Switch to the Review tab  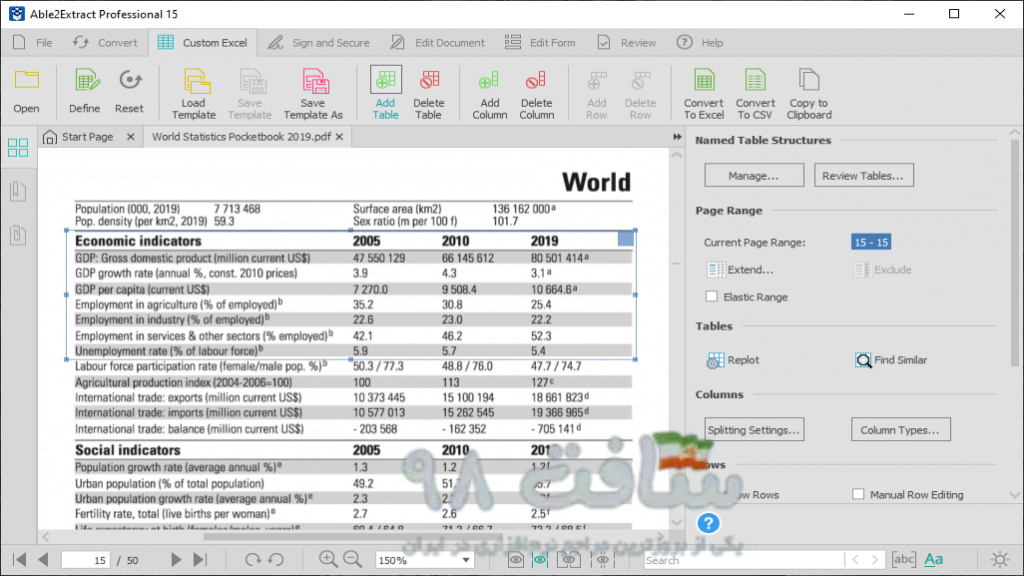[x=626, y=42]
